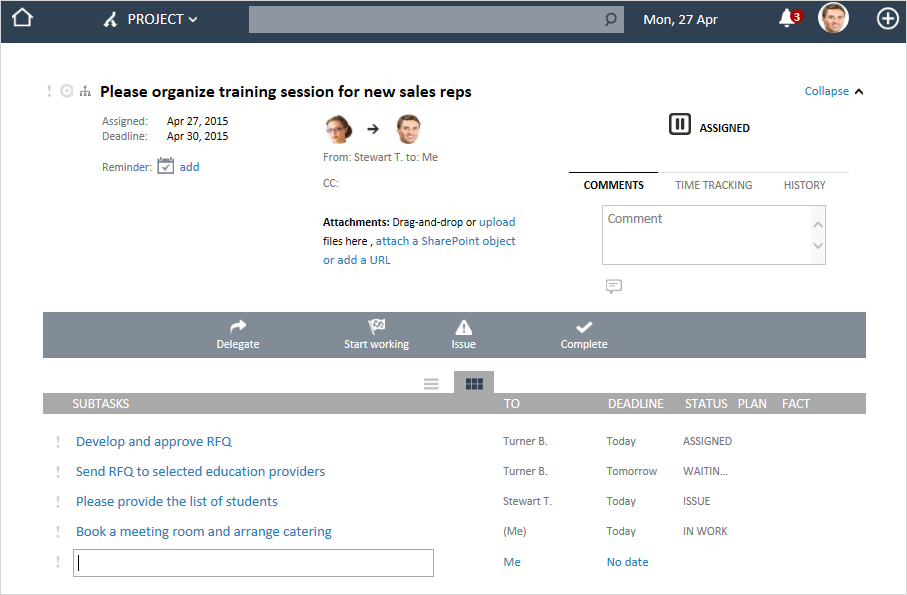Mark task Complete with checkmark

pyautogui.click(x=584, y=334)
